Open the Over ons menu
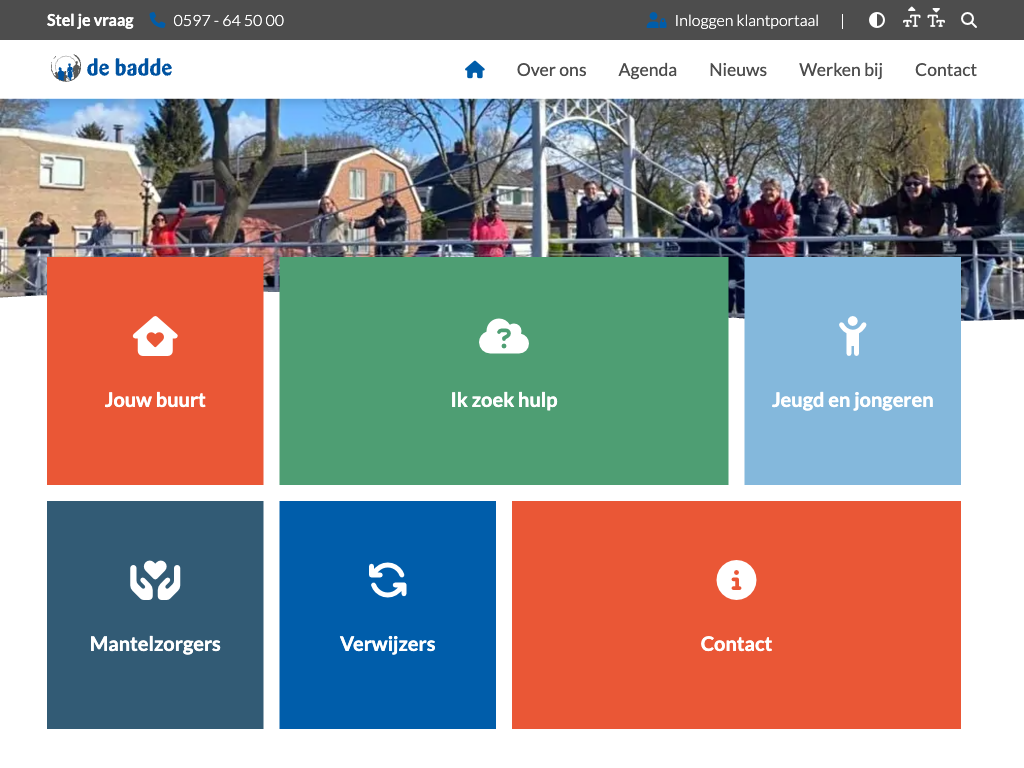Viewport: 1024px width, 768px height. pos(551,70)
